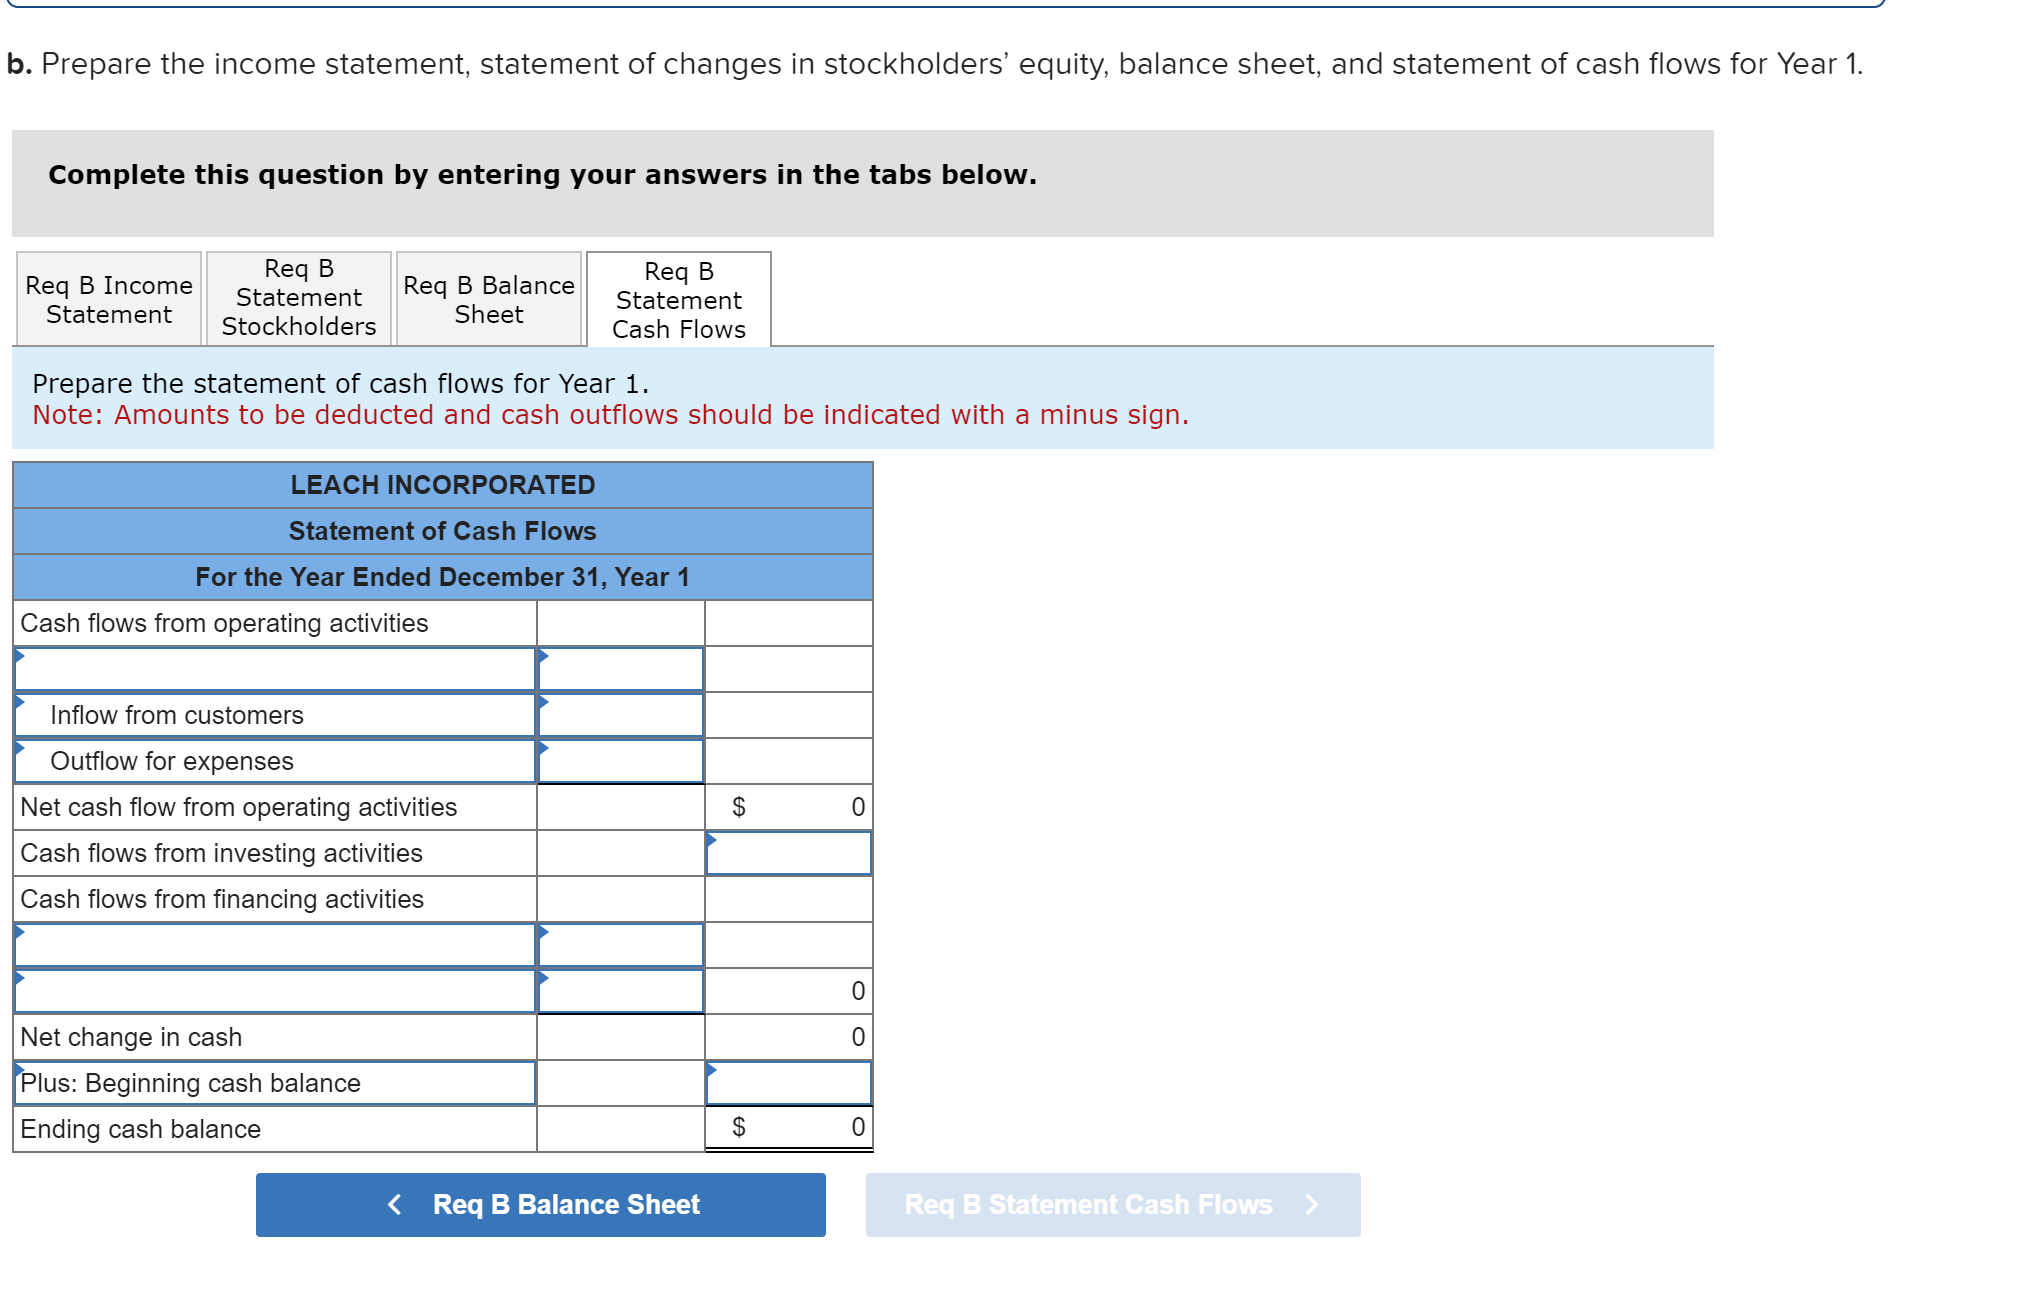This screenshot has height=1308, width=2024.
Task: Select the Ending cash balance total cell
Action: point(790,1128)
